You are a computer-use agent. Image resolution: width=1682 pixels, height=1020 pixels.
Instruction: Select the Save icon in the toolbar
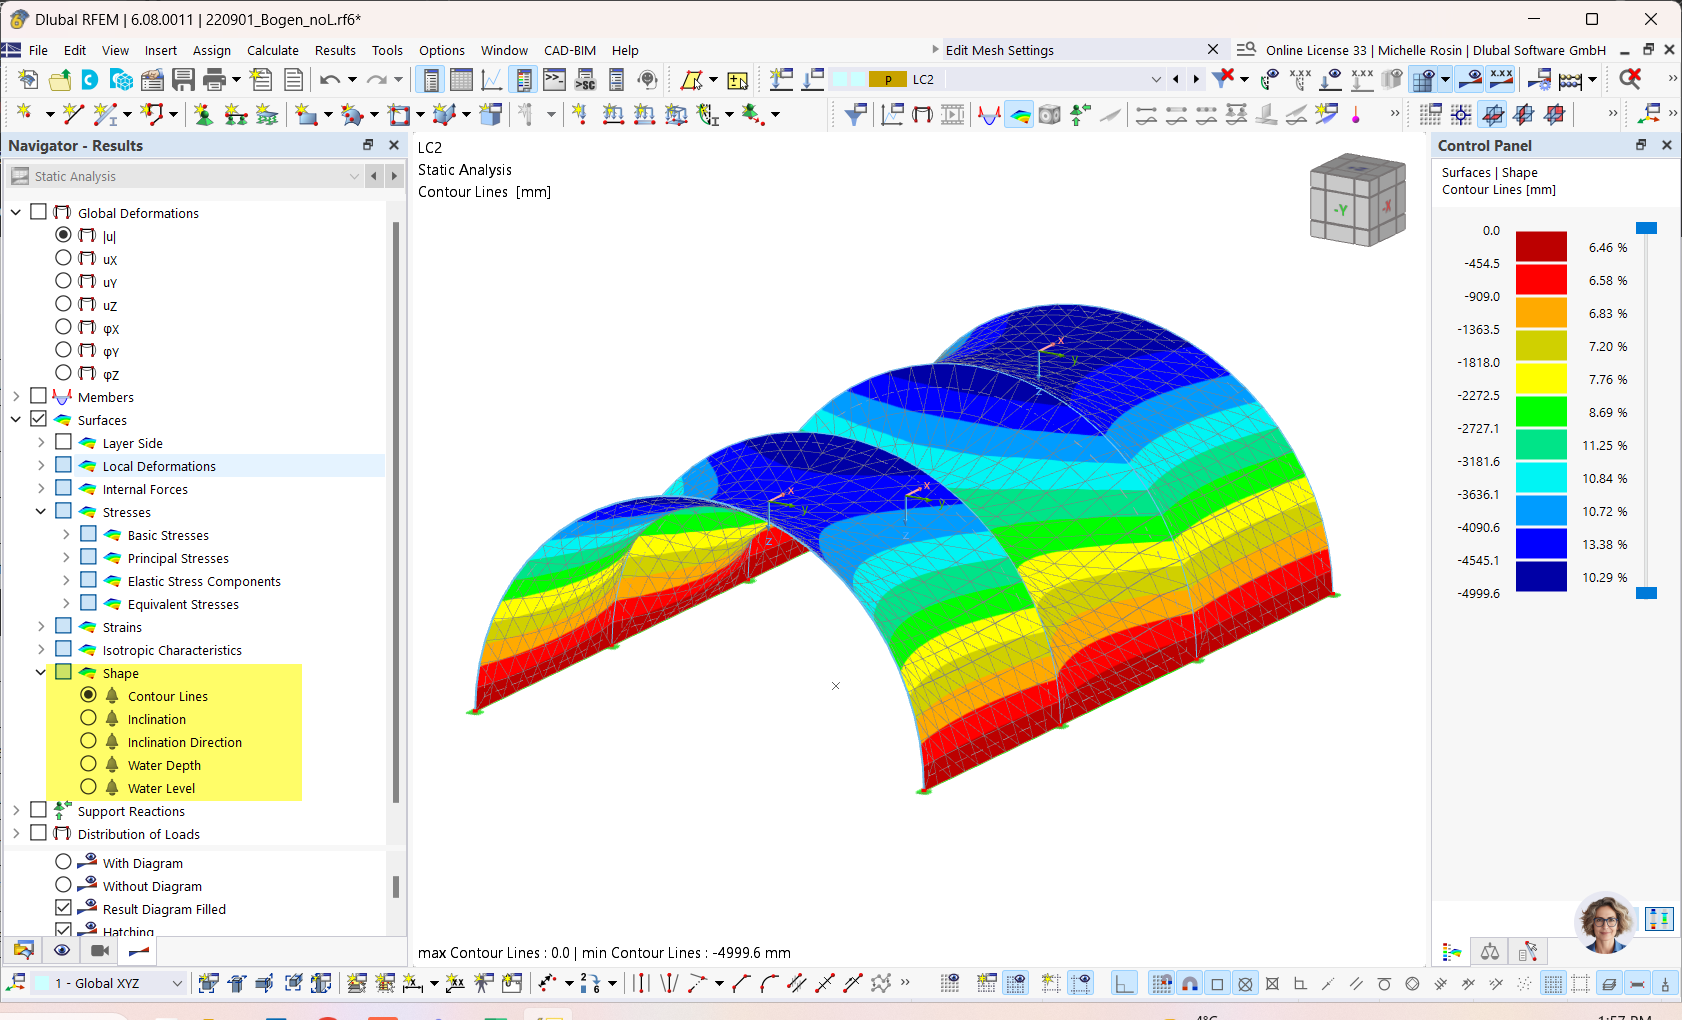click(184, 79)
